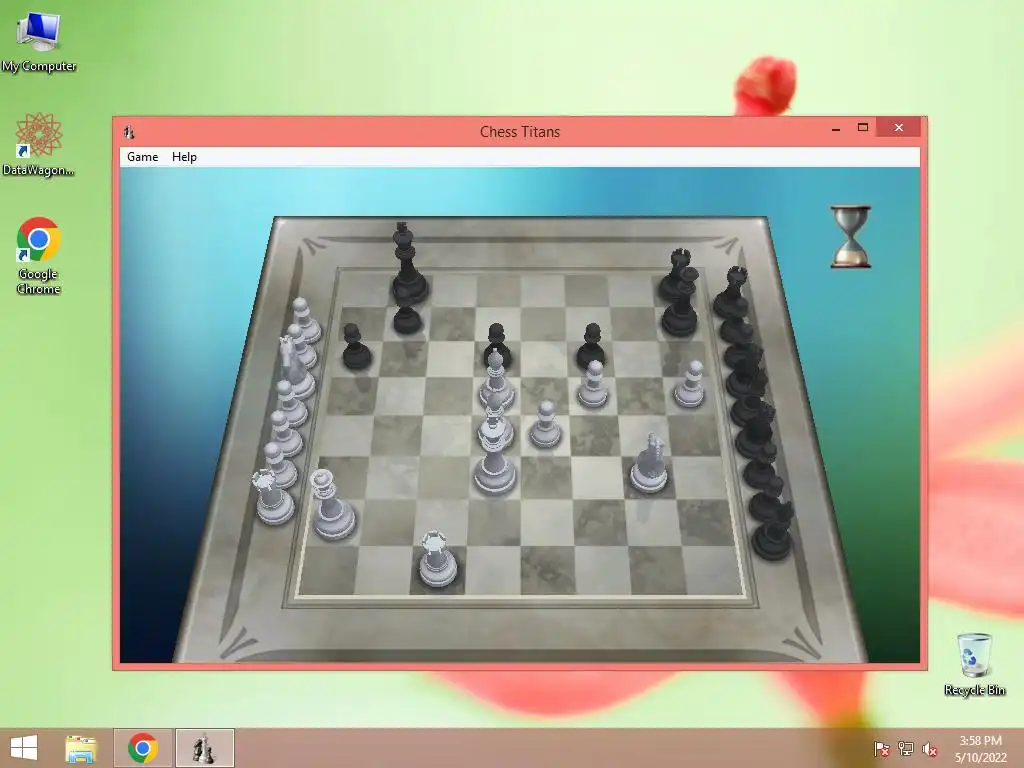Switch to Chess Titans taskbar button

point(204,748)
